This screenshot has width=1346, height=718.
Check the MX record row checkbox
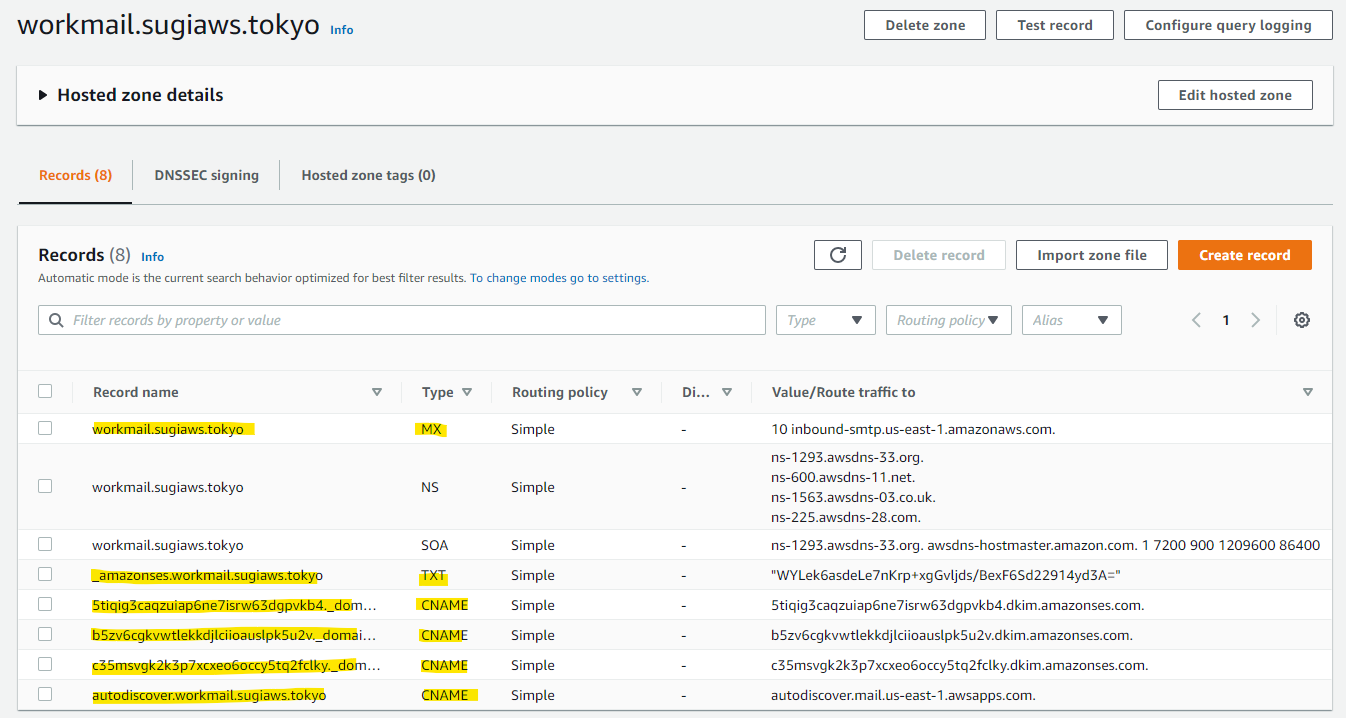(x=45, y=428)
